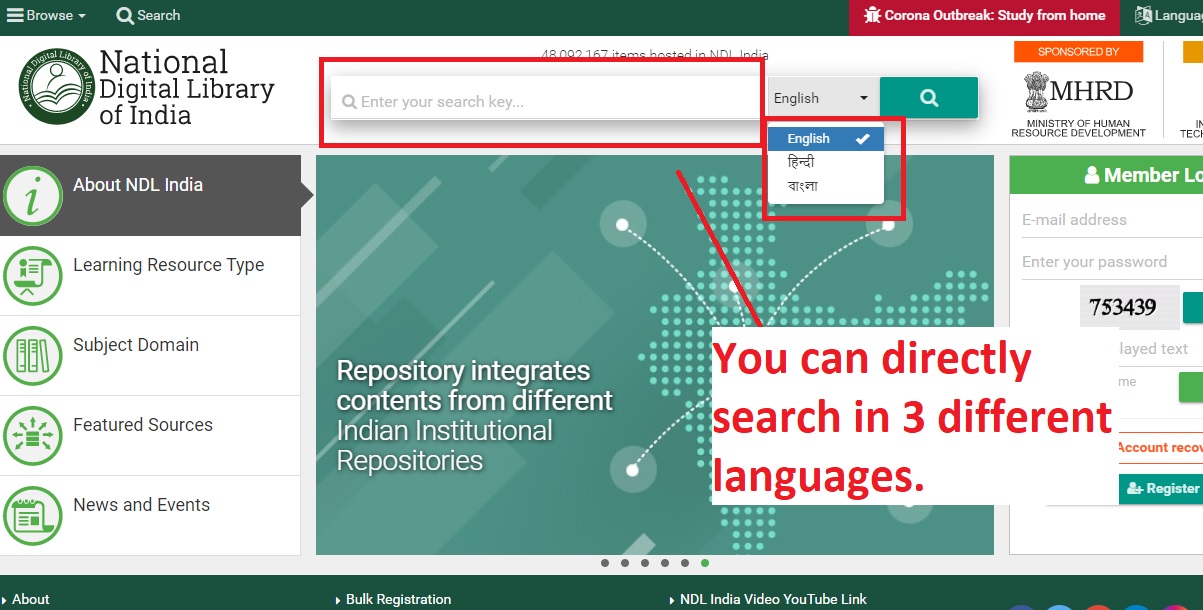1203x610 pixels.
Task: Open the Bulk Registration footer link
Action: 398,599
